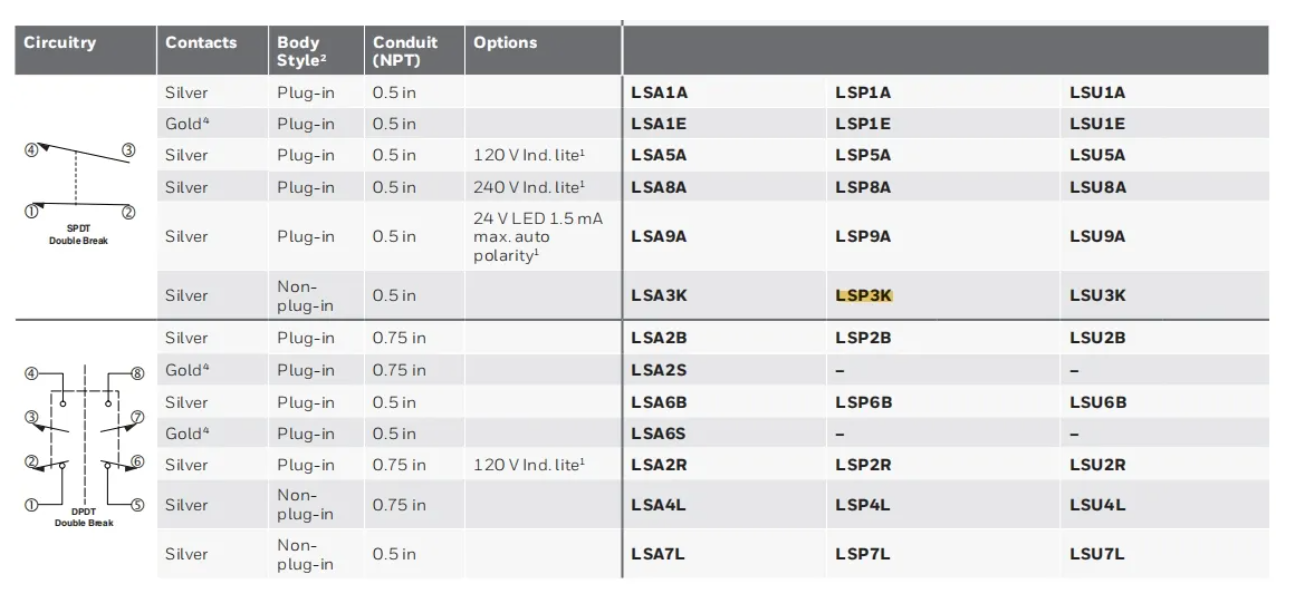Viewport: 1290px width, 589px height.
Task: Click terminal 8 in the DPDT diagram
Action: tap(138, 374)
